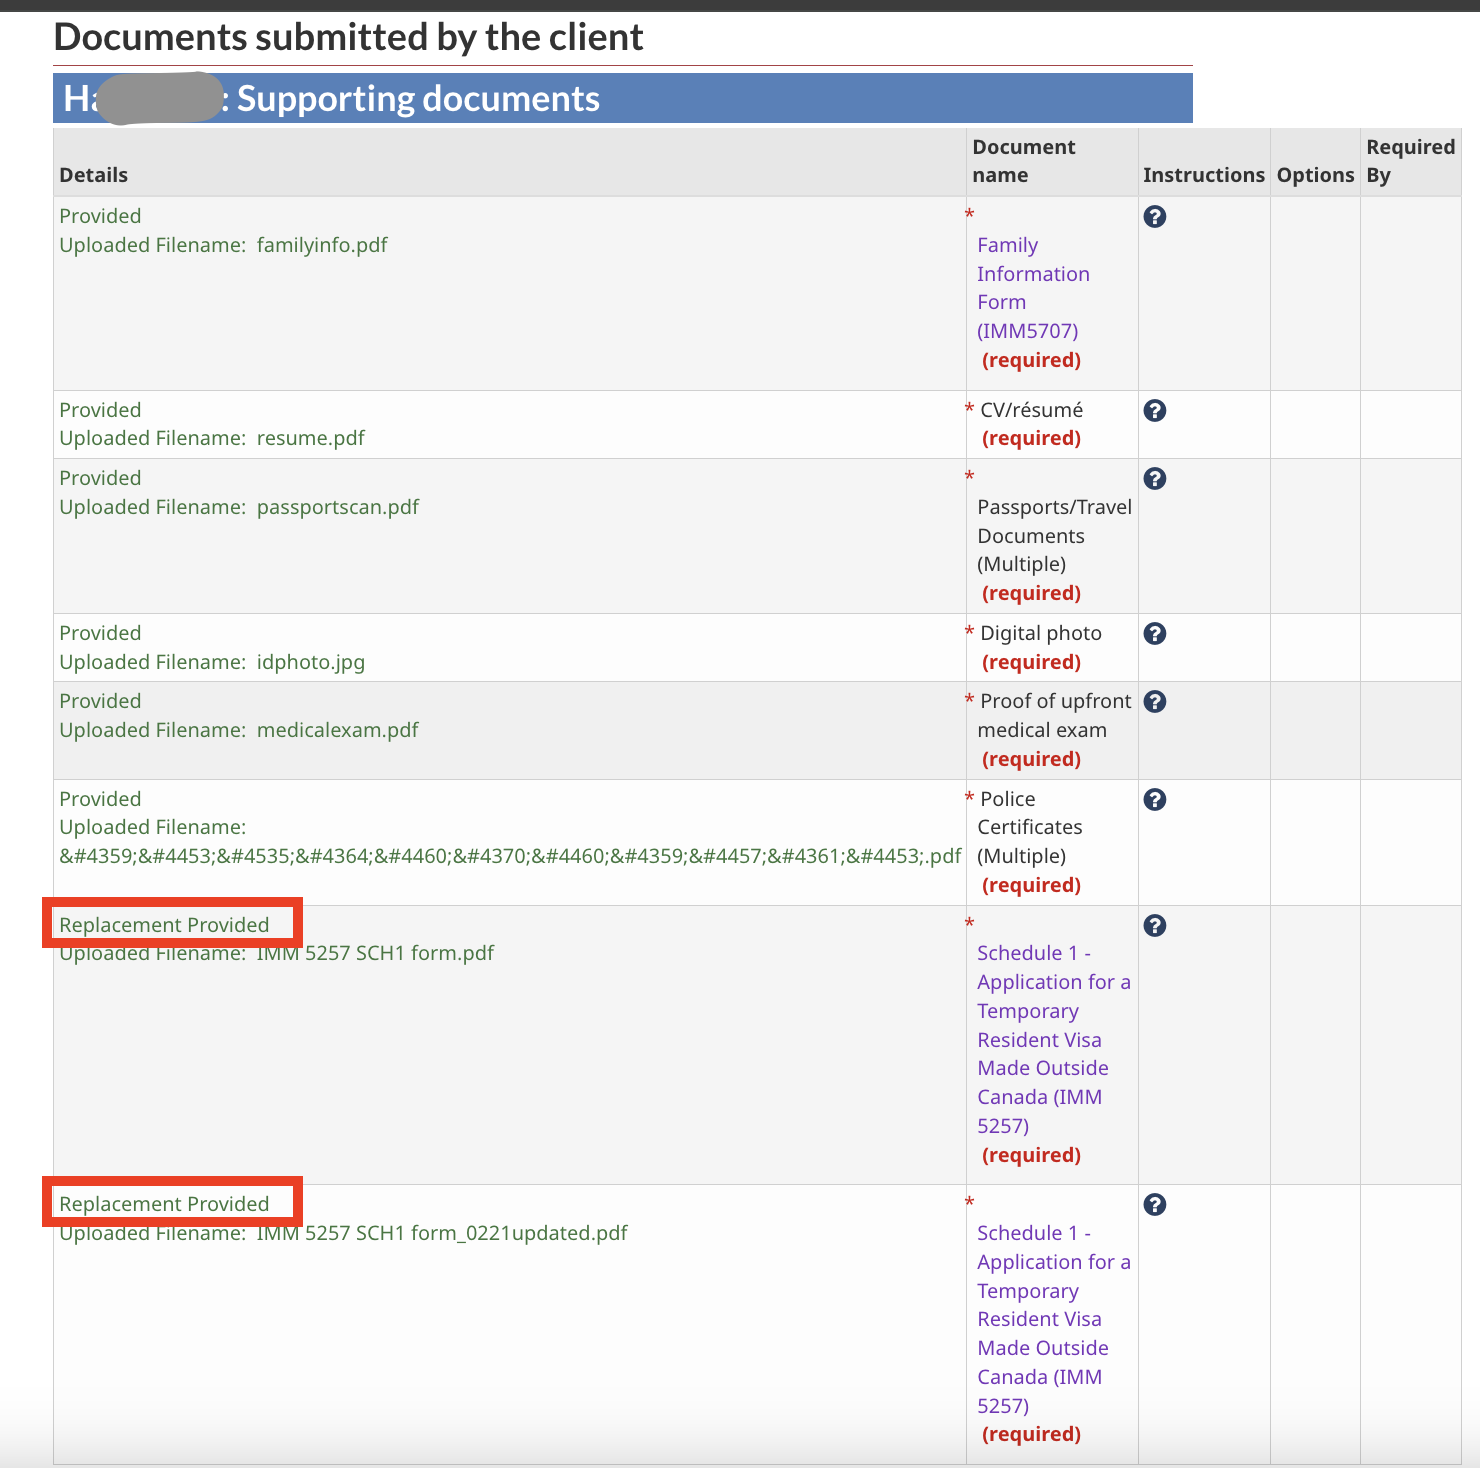Screen dimensions: 1480x1468
Task: Open Family Information Form (IMM5707) link
Action: 1033,288
